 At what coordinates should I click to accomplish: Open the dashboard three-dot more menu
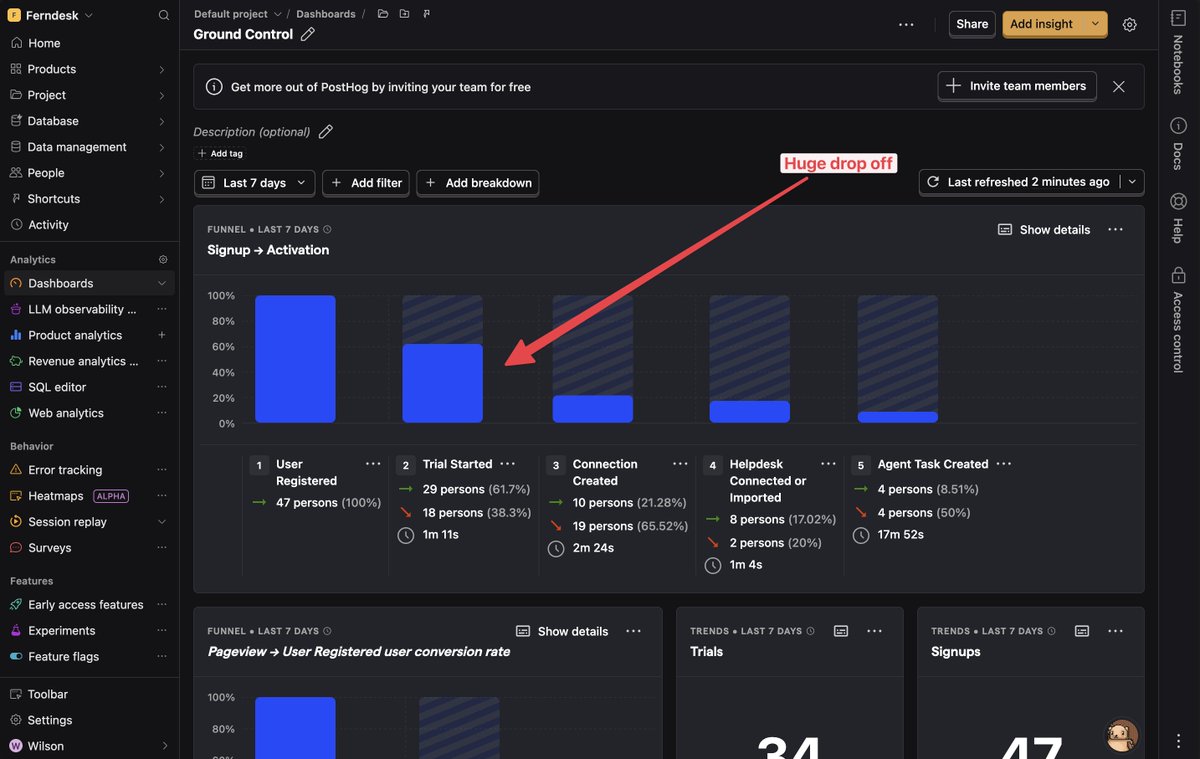[x=906, y=24]
